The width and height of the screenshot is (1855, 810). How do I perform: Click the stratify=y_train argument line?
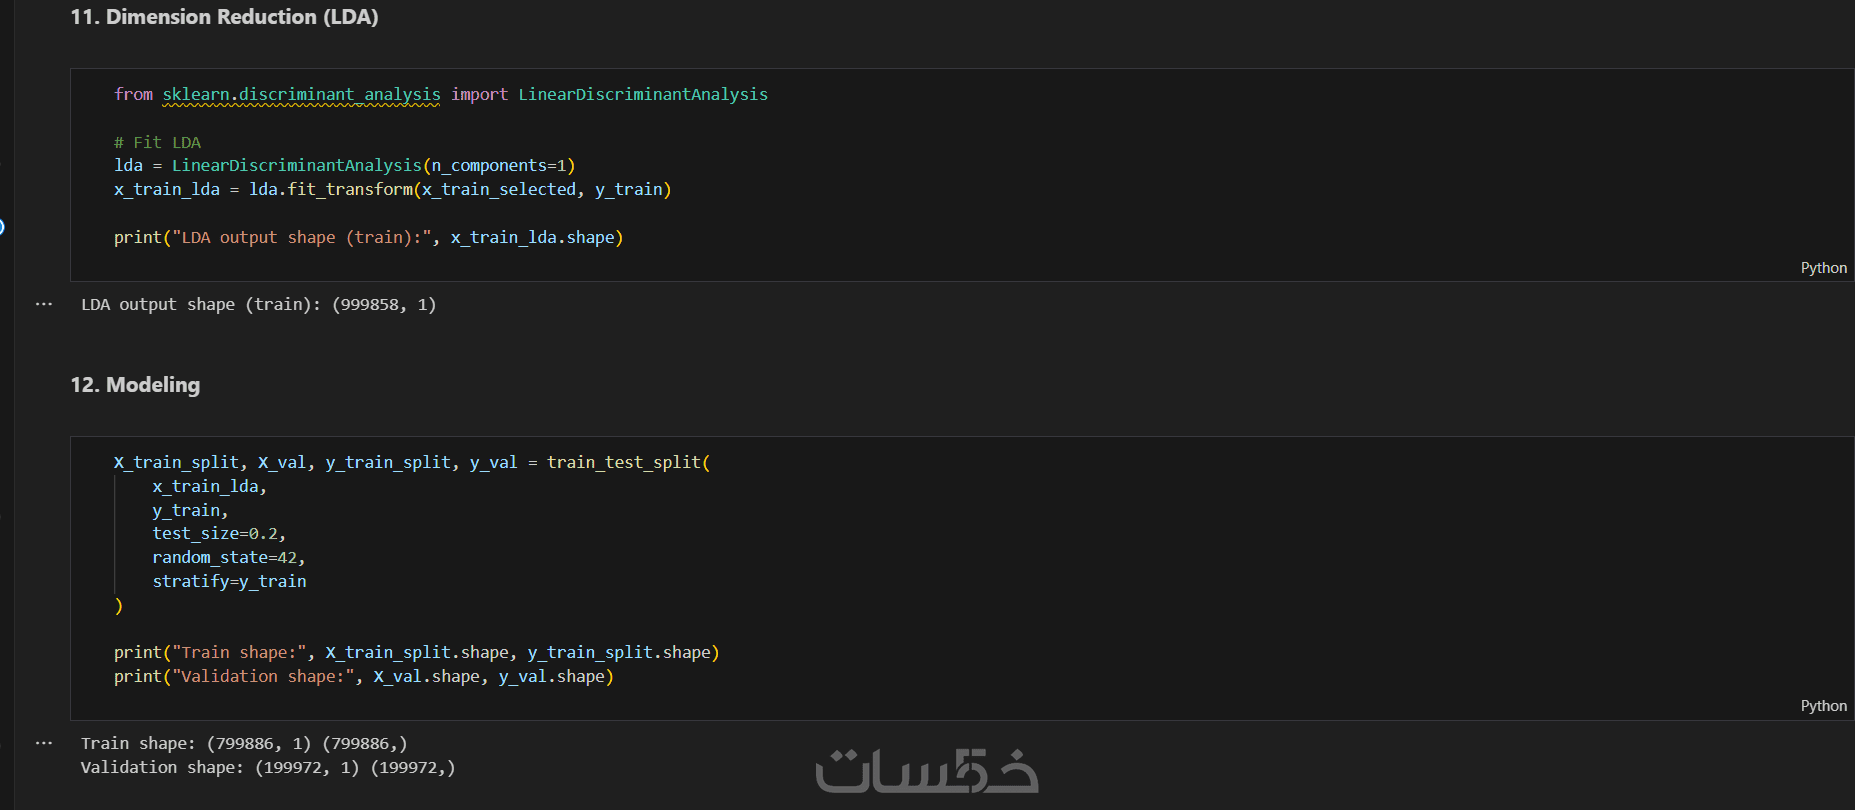pos(229,581)
